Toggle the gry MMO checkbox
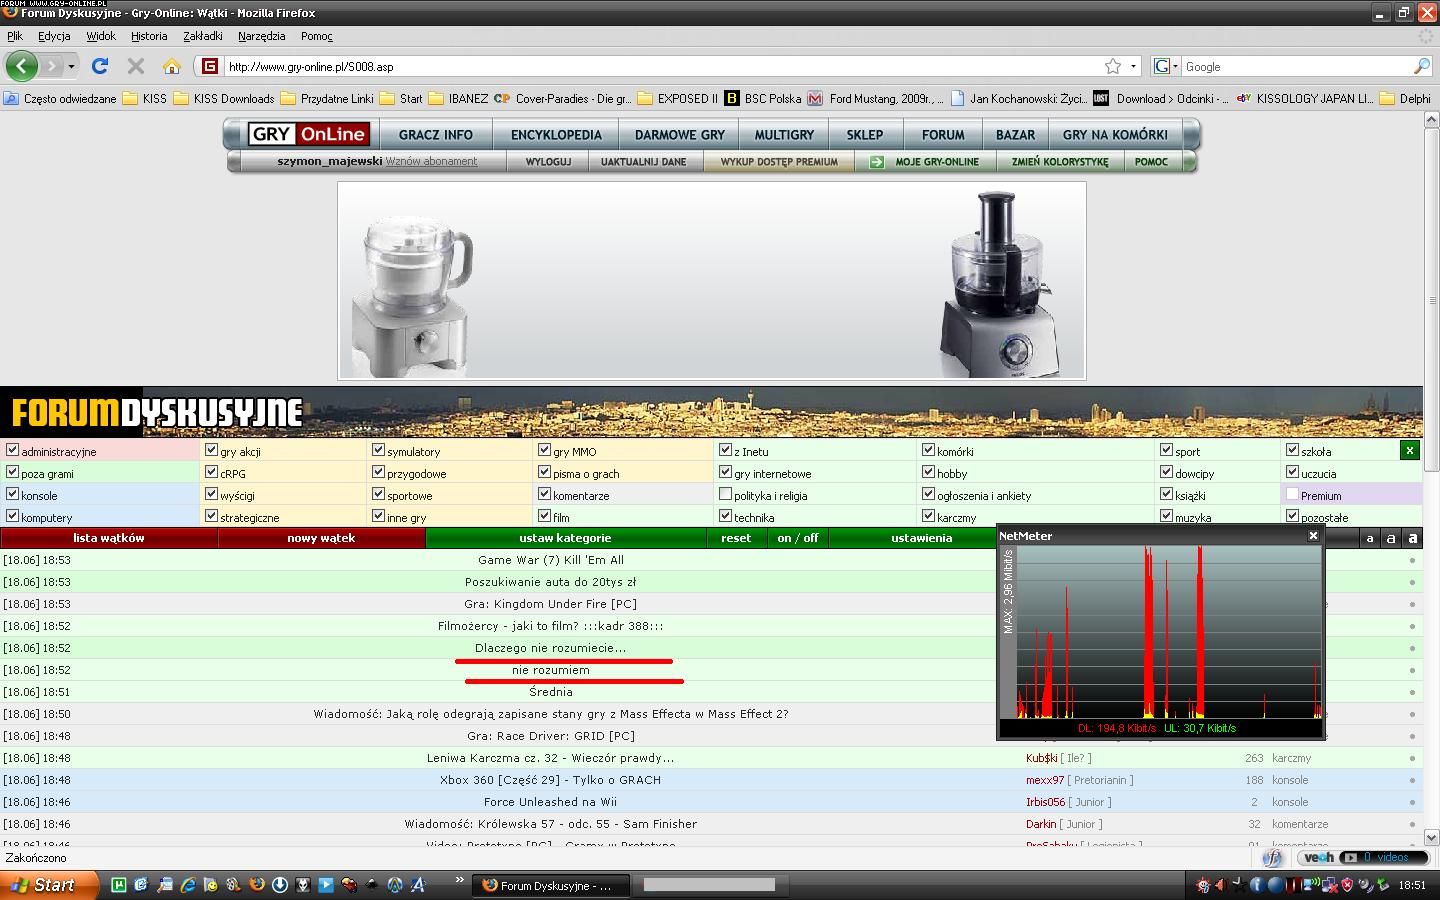This screenshot has width=1440, height=900. [x=544, y=450]
